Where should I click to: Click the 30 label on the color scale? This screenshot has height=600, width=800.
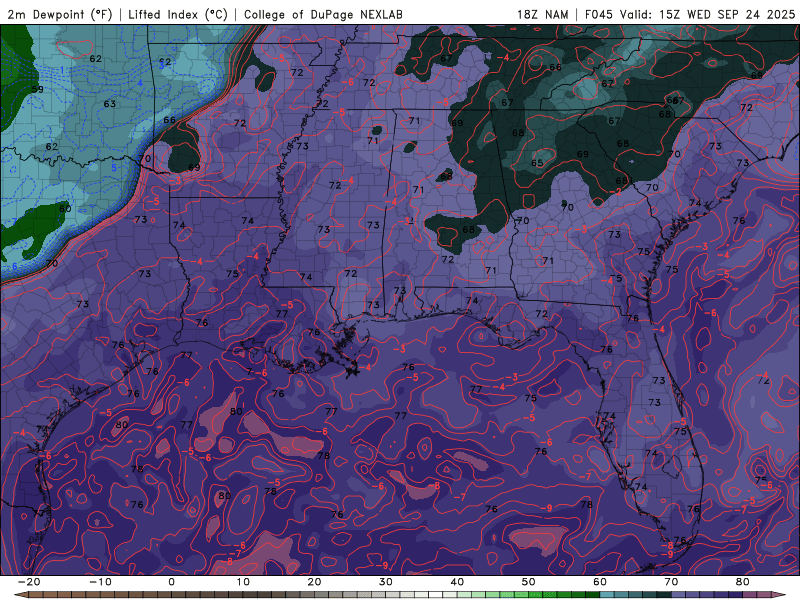point(386,582)
